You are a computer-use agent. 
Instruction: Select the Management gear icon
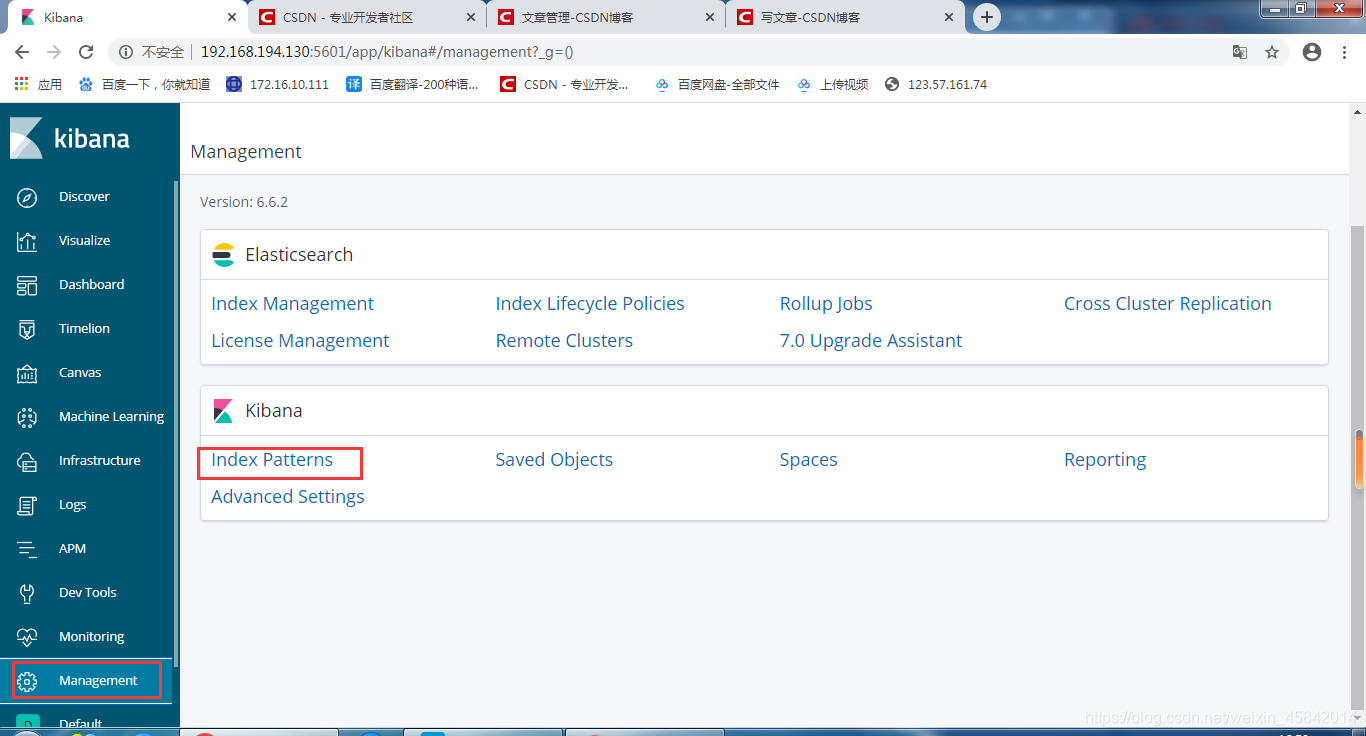tap(27, 681)
